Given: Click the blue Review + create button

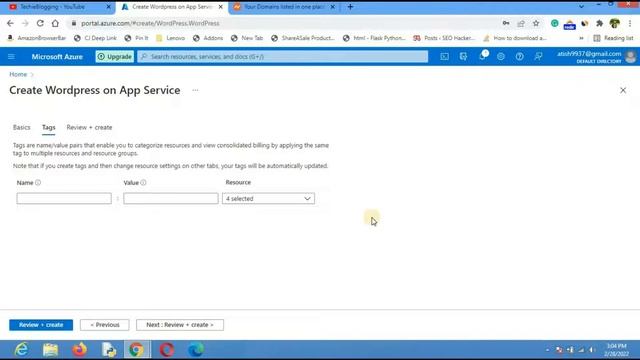Looking at the screenshot, I should tap(41, 325).
